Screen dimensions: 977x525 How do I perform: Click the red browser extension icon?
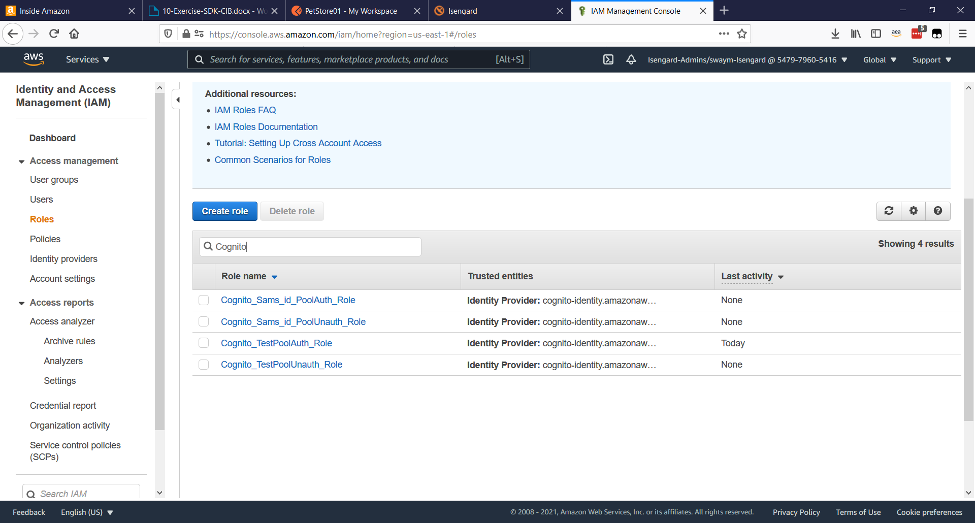[917, 34]
